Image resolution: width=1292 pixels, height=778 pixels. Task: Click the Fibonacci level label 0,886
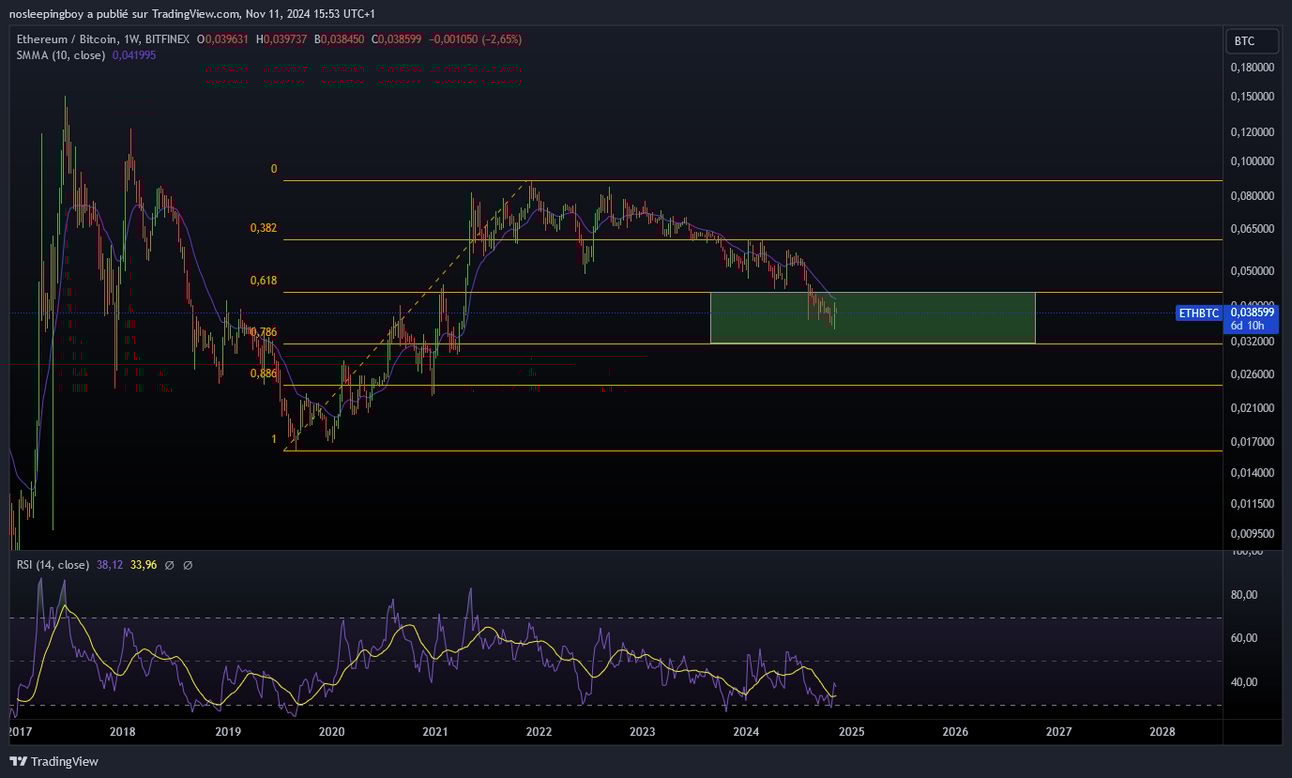click(x=263, y=373)
